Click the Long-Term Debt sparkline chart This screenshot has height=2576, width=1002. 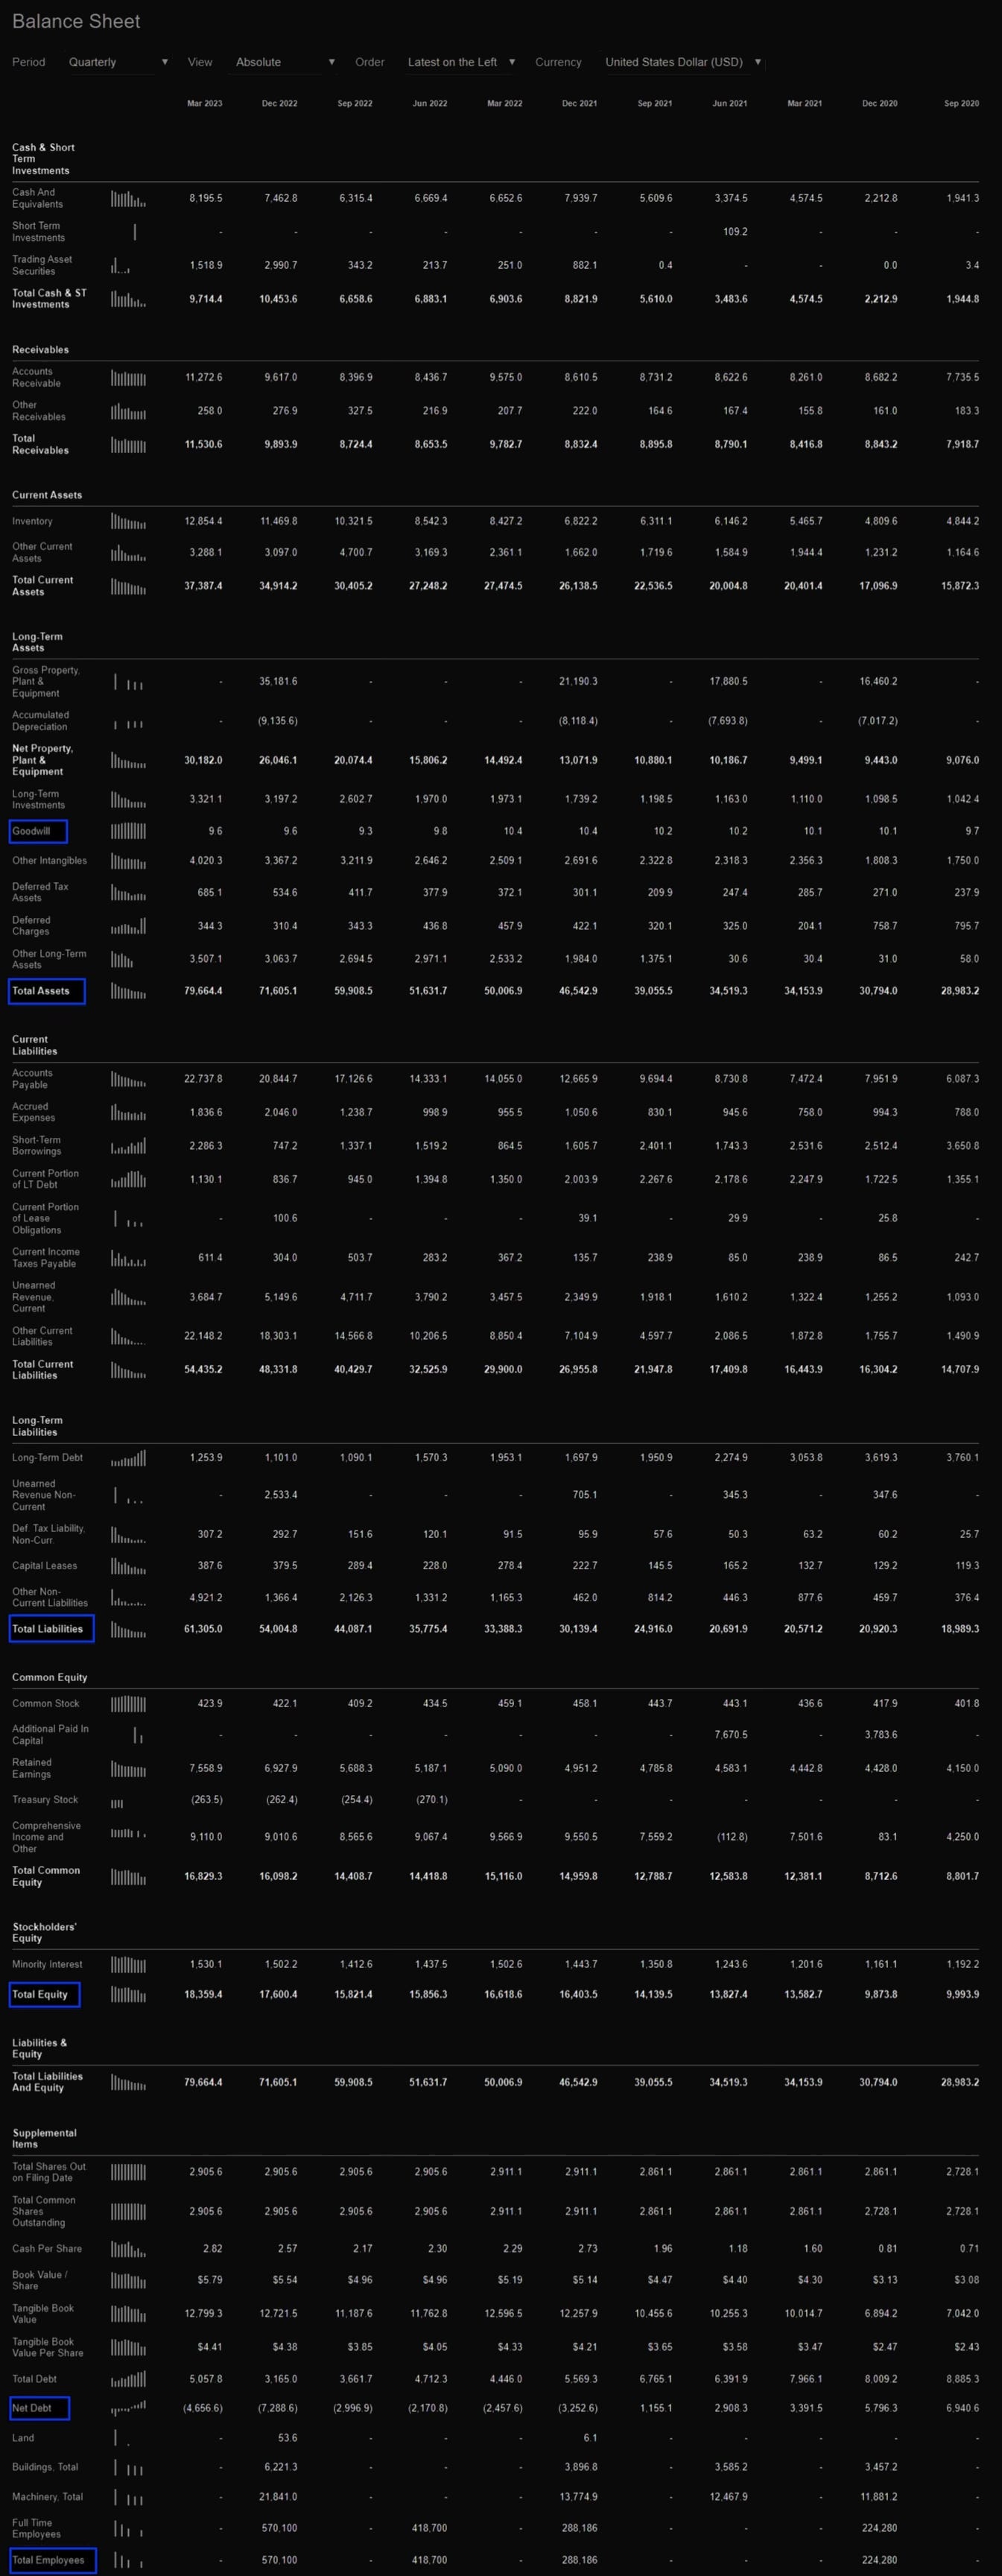[128, 1458]
